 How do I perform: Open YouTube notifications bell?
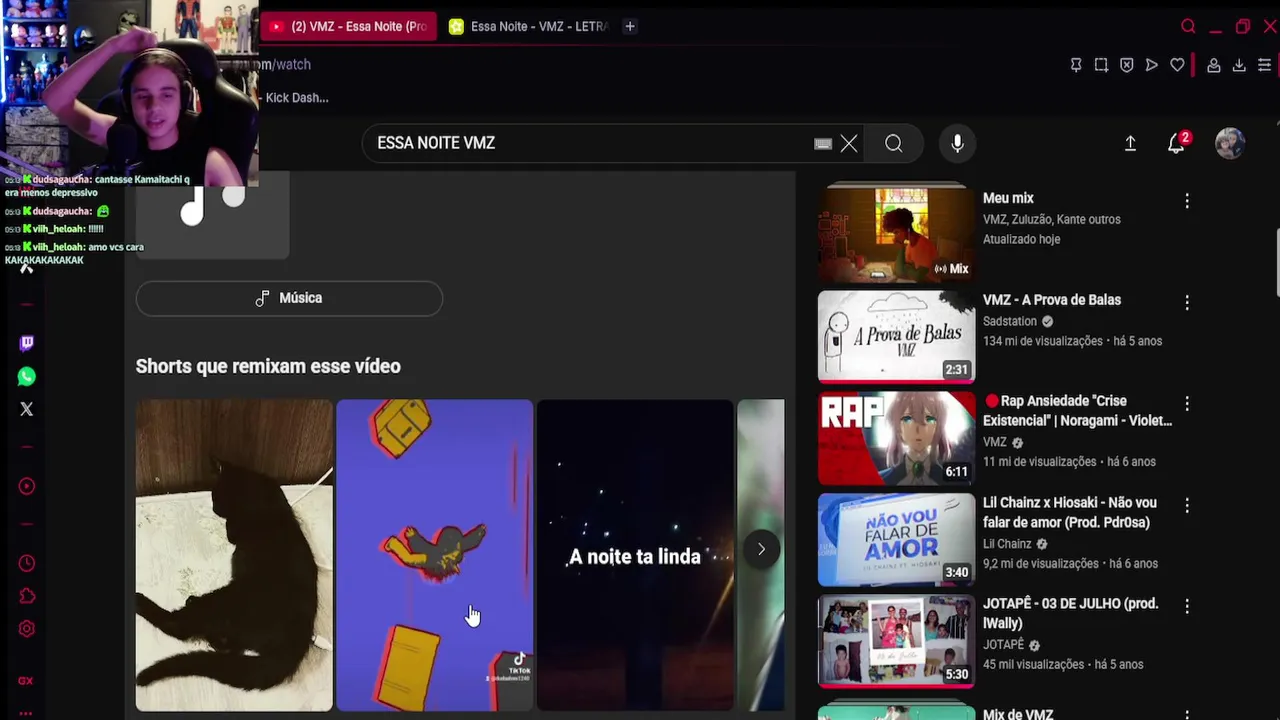point(1177,143)
